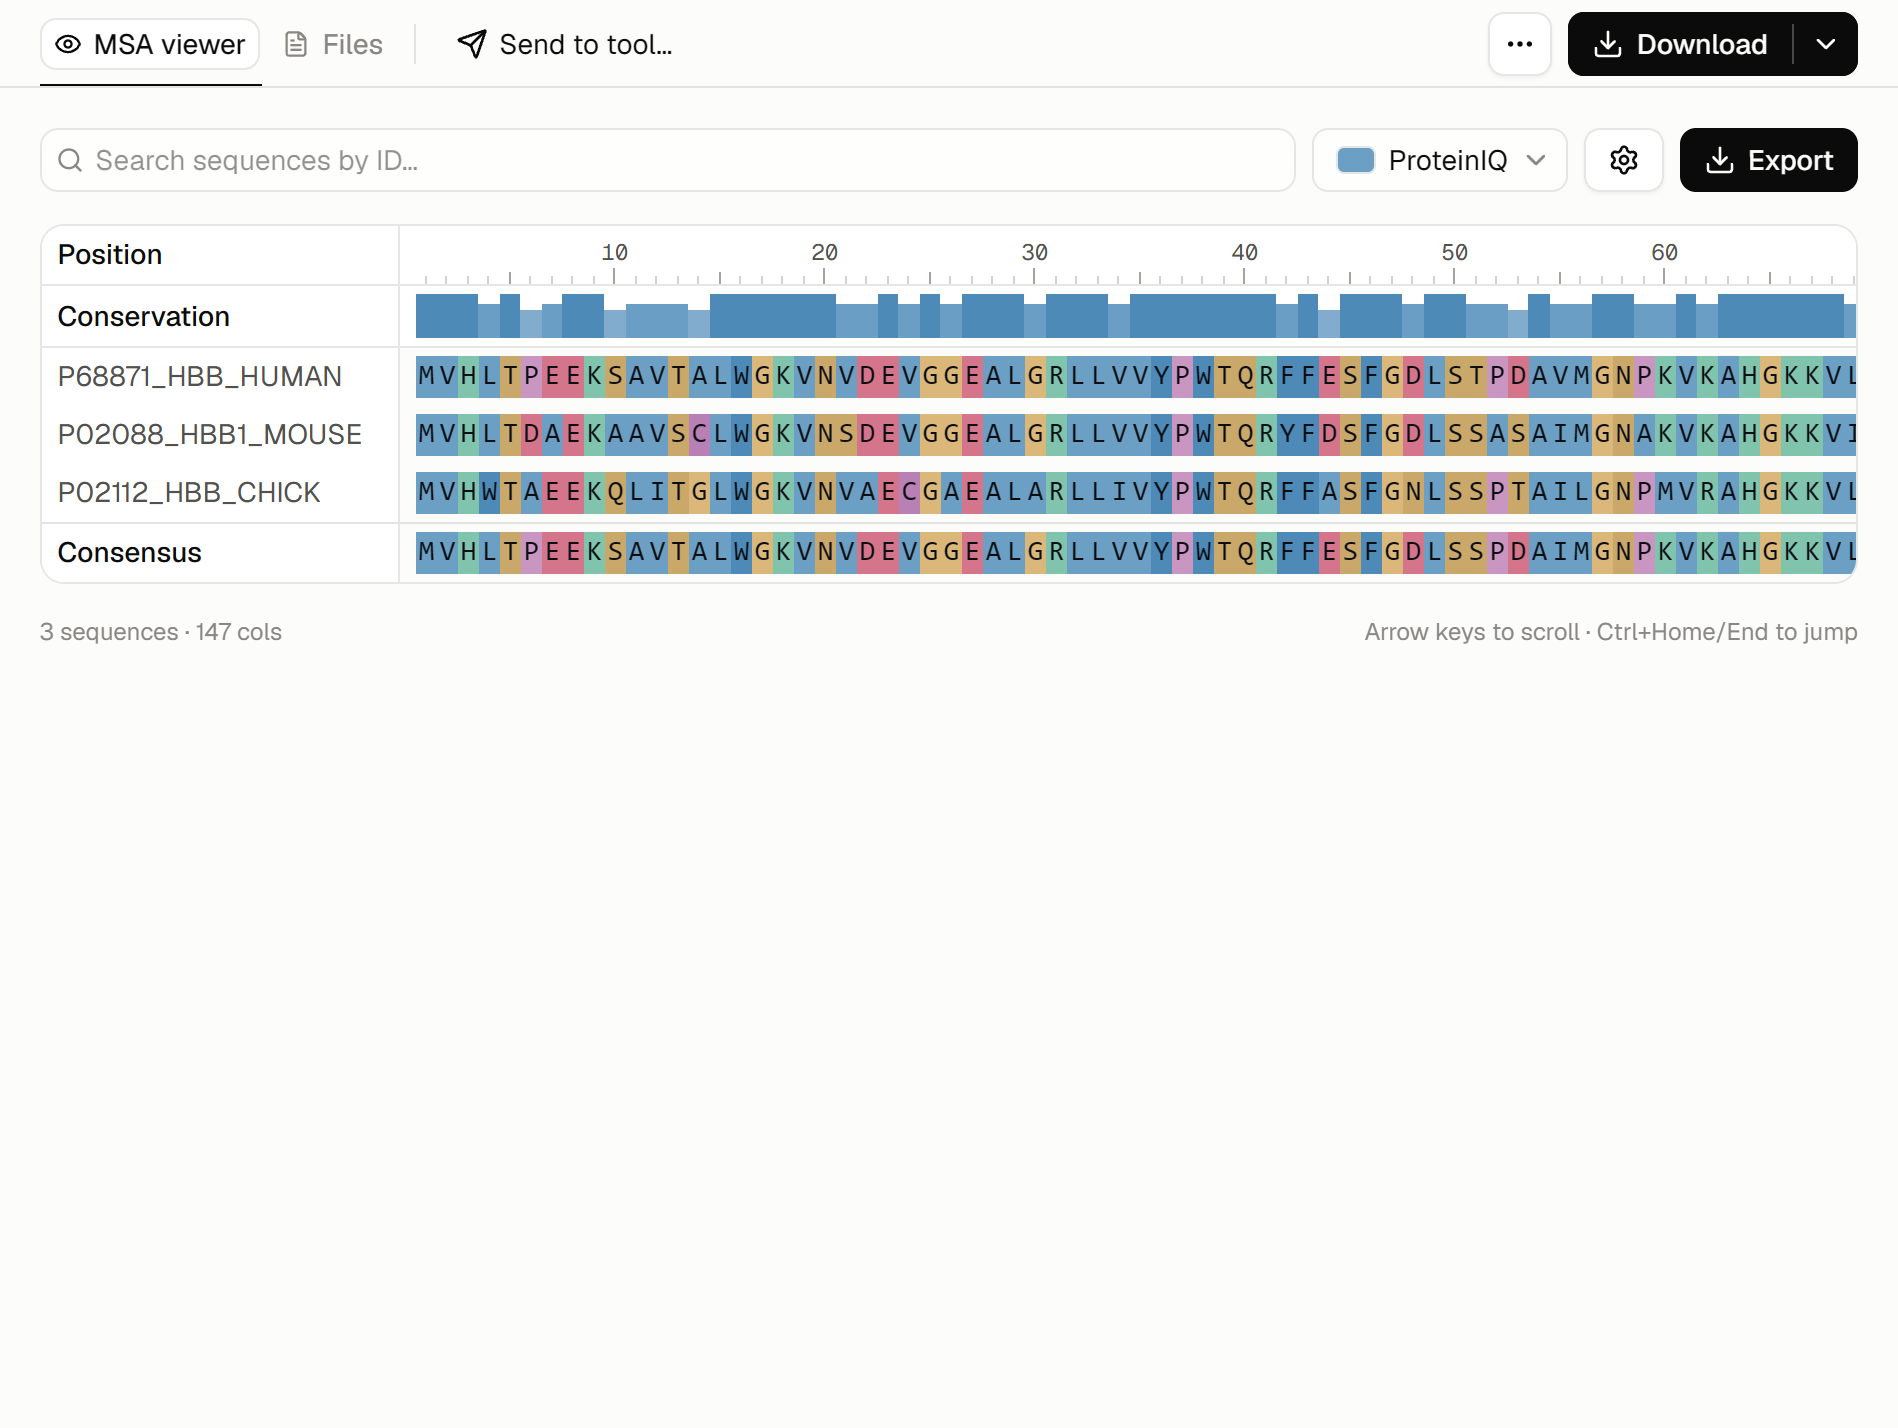Expand the Download dropdown arrow

[1826, 44]
